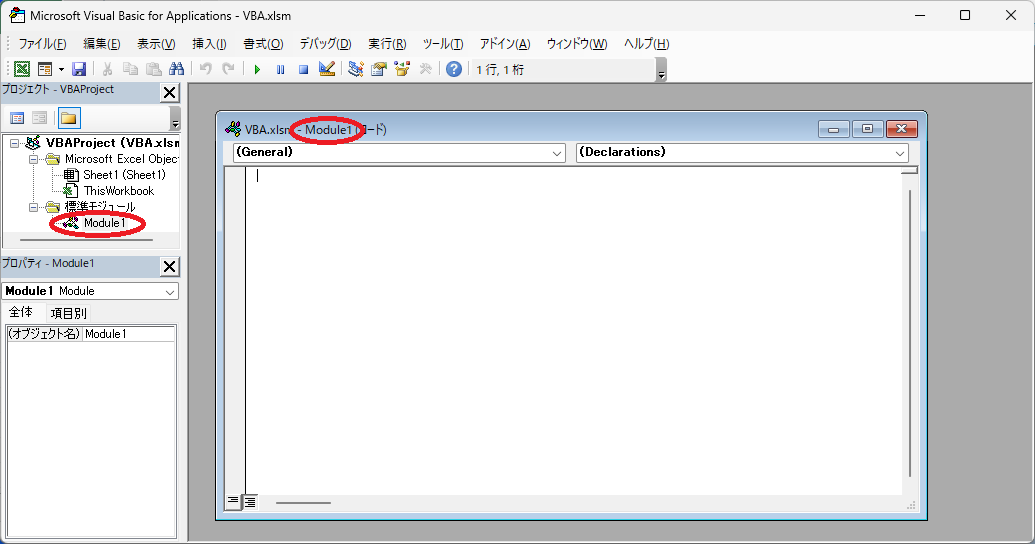Toggle Folders view in Project panel
The image size is (1035, 544).
click(69, 118)
